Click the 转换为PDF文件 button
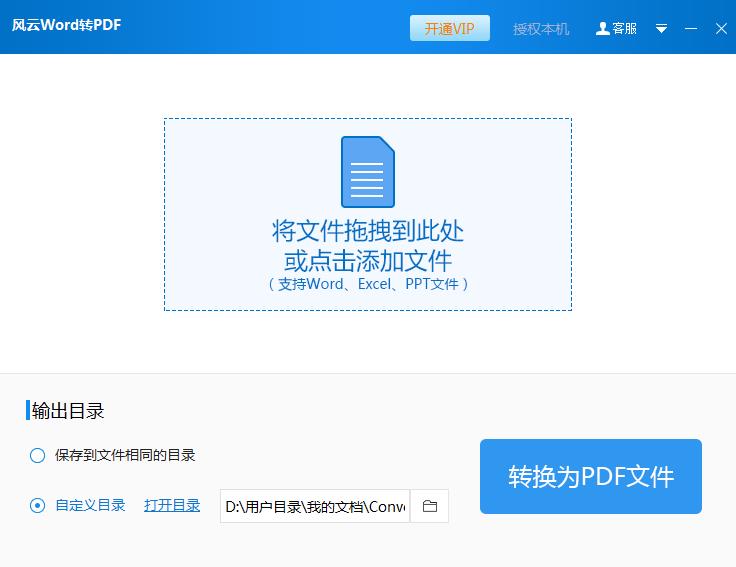This screenshot has height=567, width=736. [x=590, y=476]
